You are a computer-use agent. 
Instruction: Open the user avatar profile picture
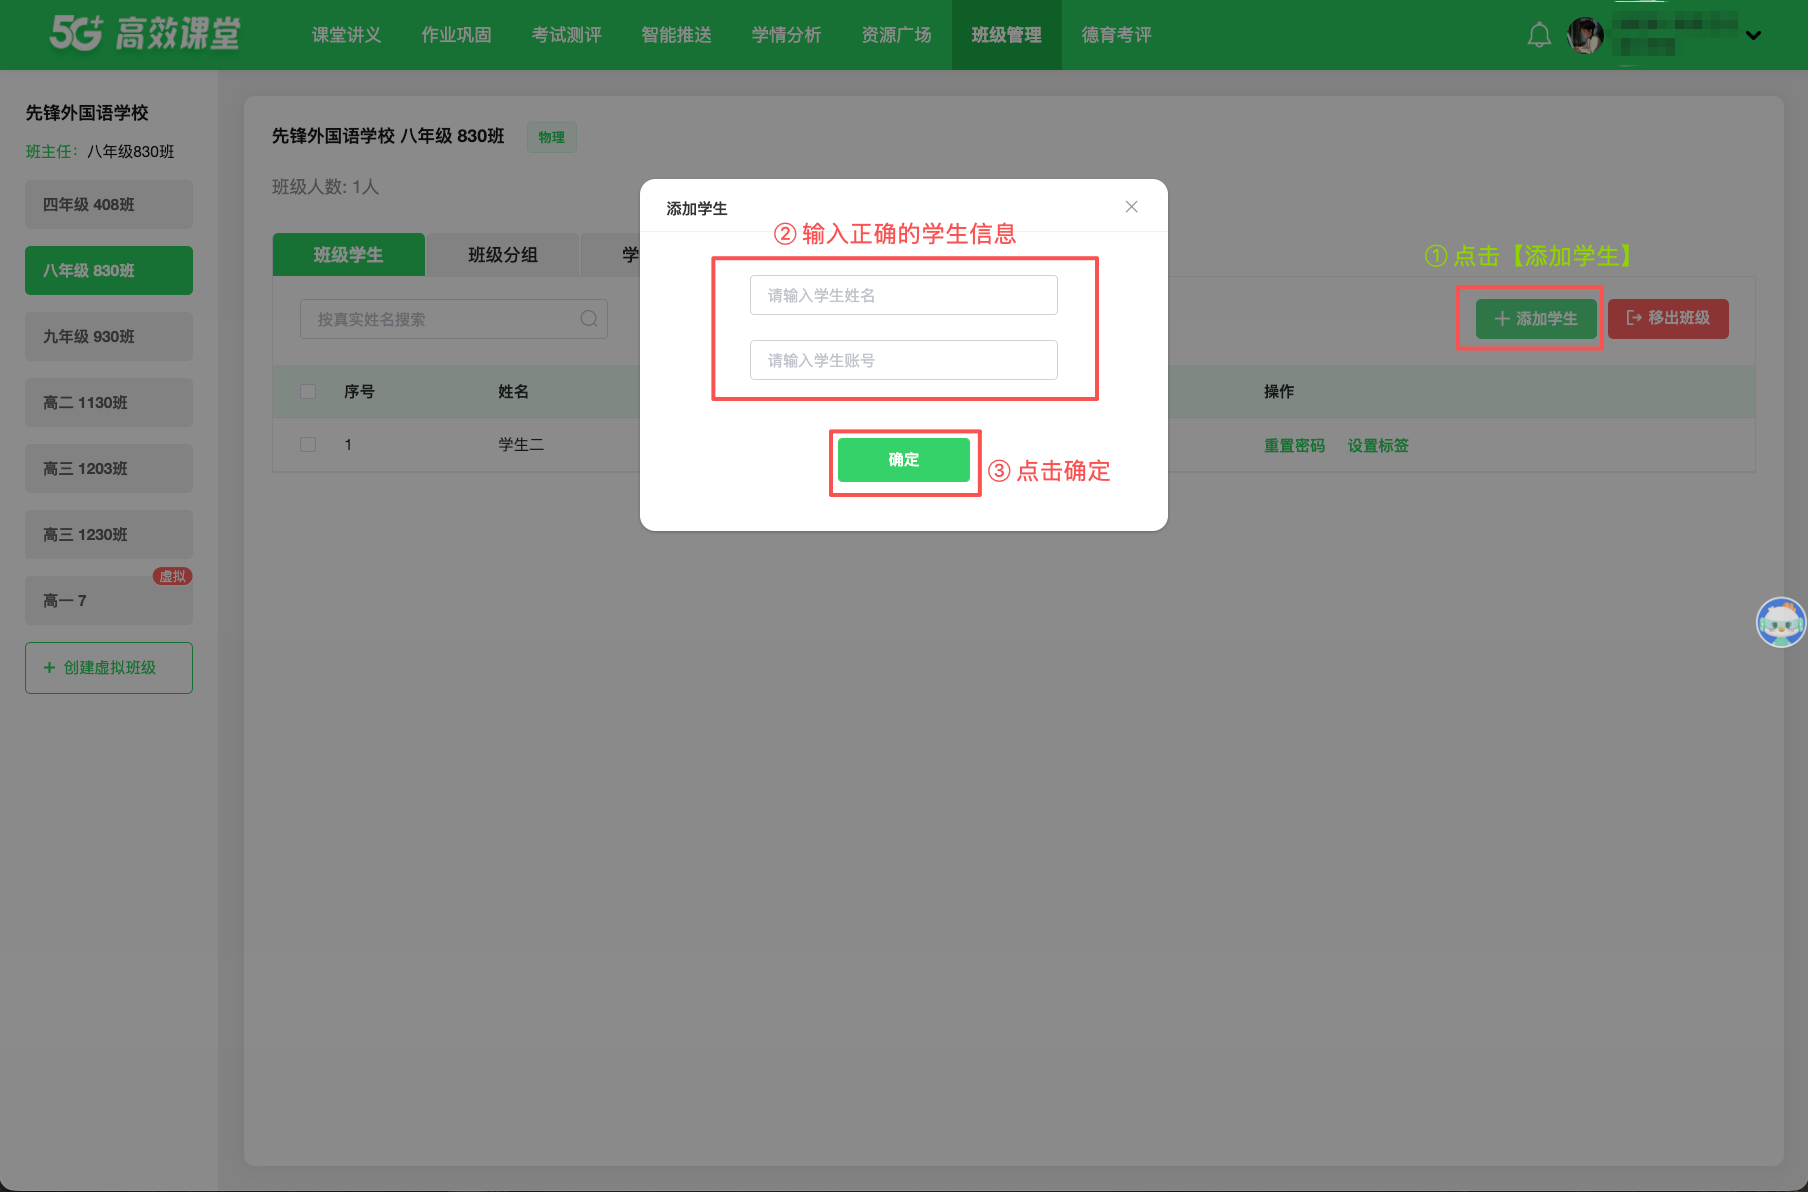(1586, 36)
